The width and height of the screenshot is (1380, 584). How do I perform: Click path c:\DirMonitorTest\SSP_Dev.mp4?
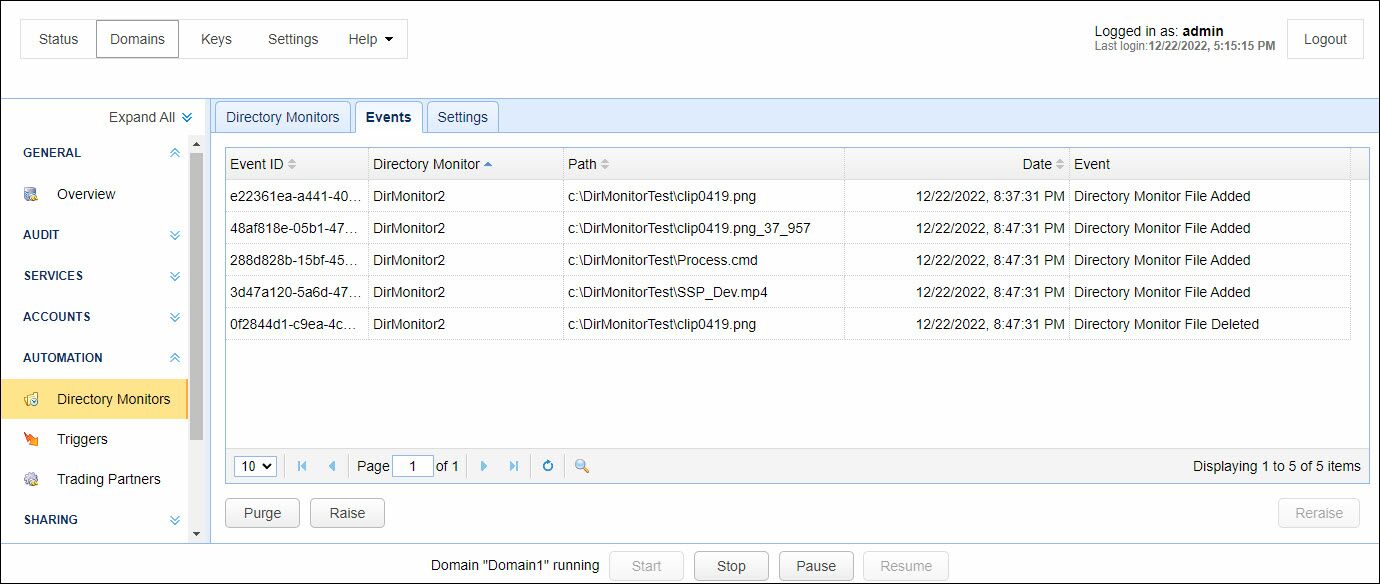point(667,292)
